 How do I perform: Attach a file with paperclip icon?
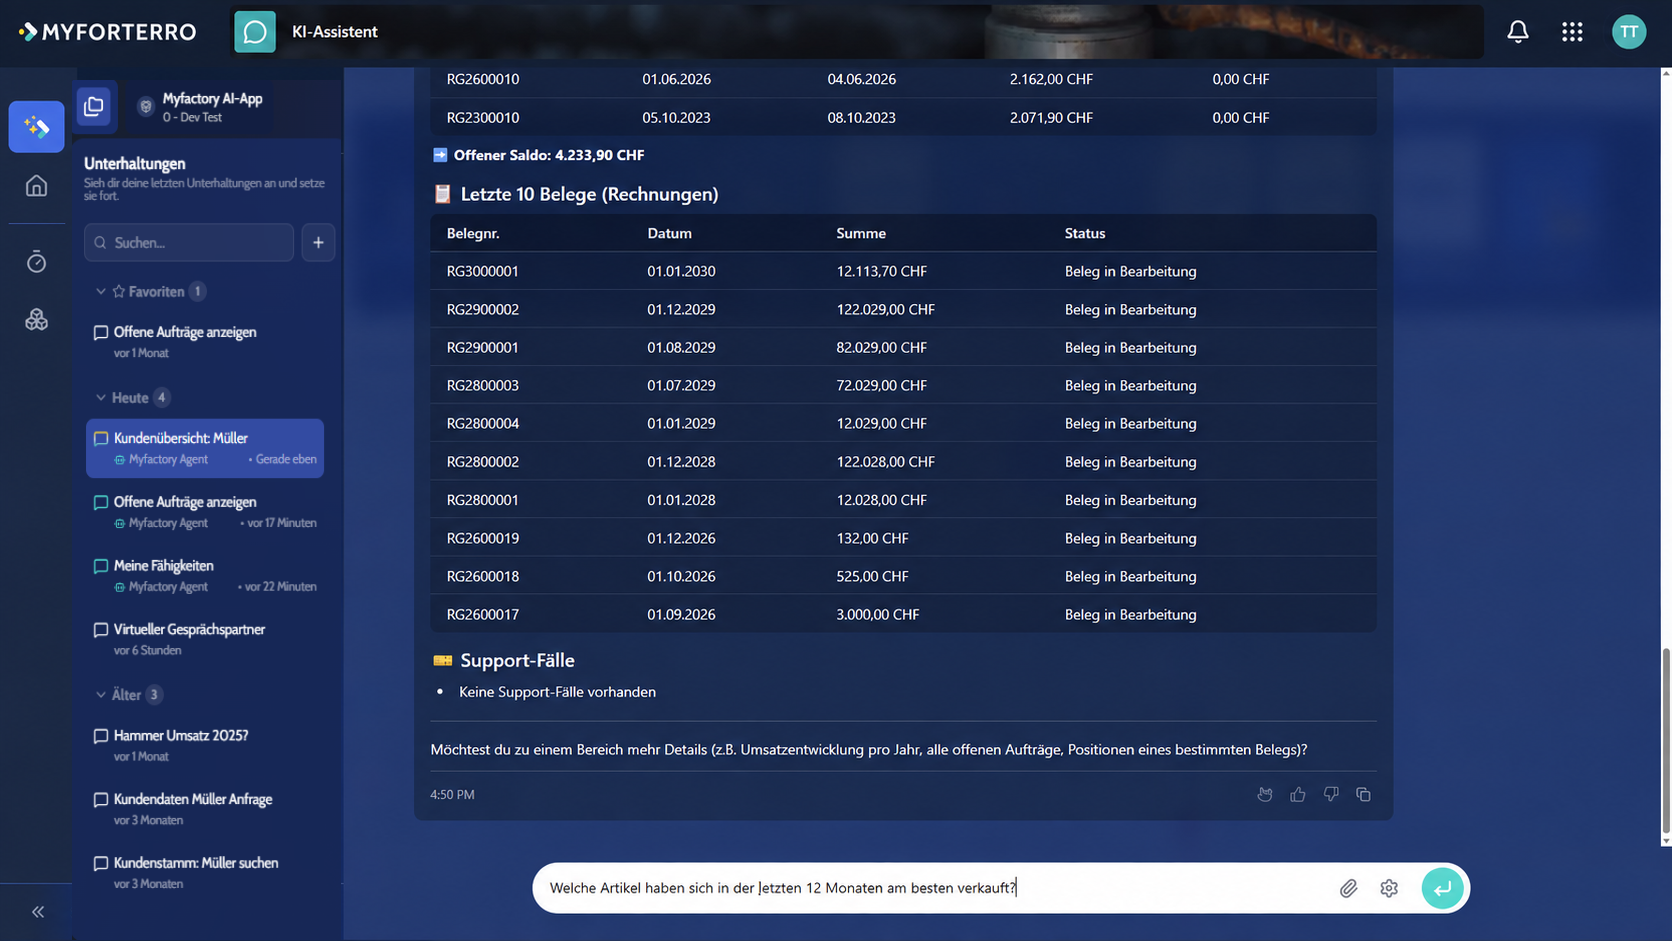1348,888
